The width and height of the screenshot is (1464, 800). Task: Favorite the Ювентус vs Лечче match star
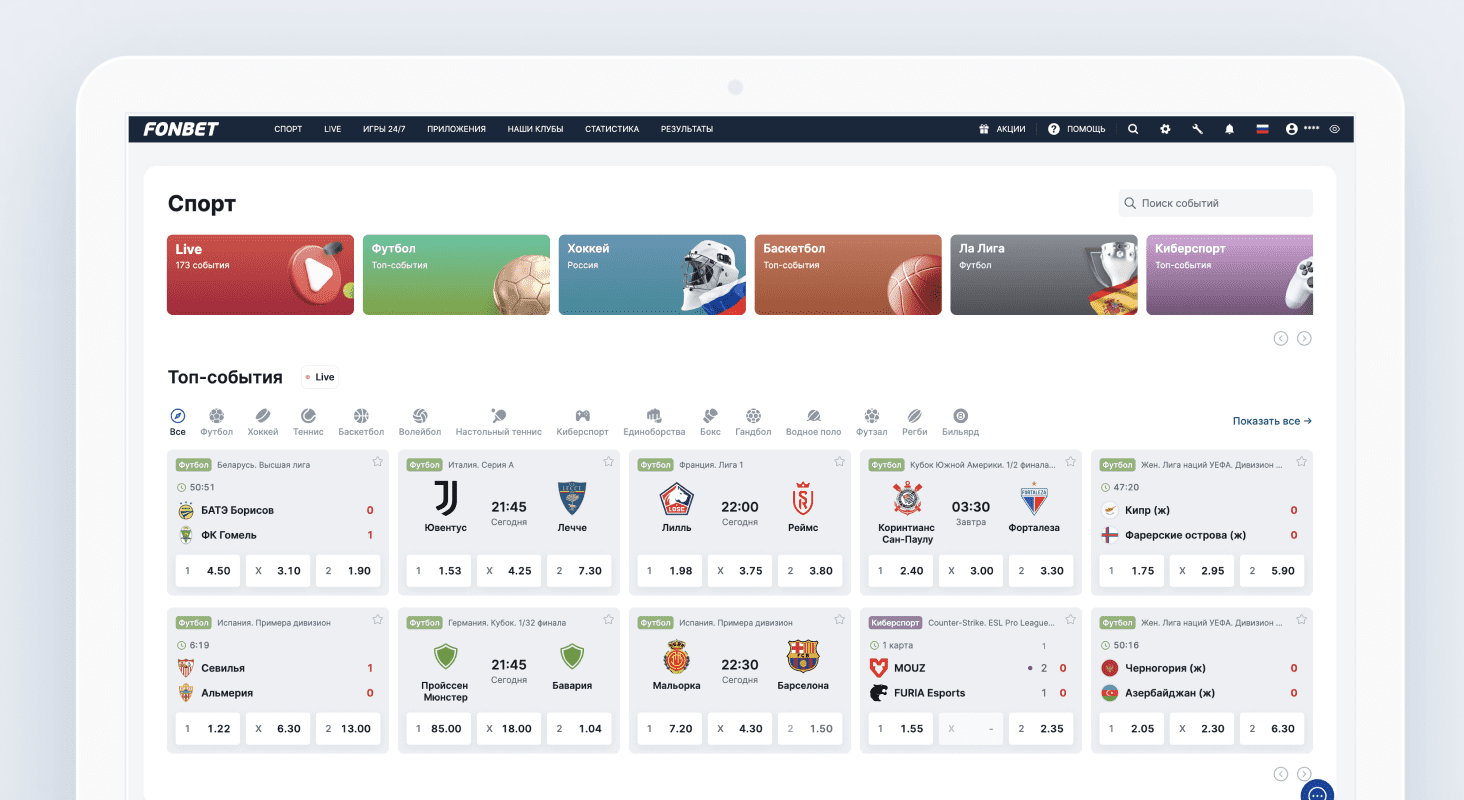[x=608, y=462]
